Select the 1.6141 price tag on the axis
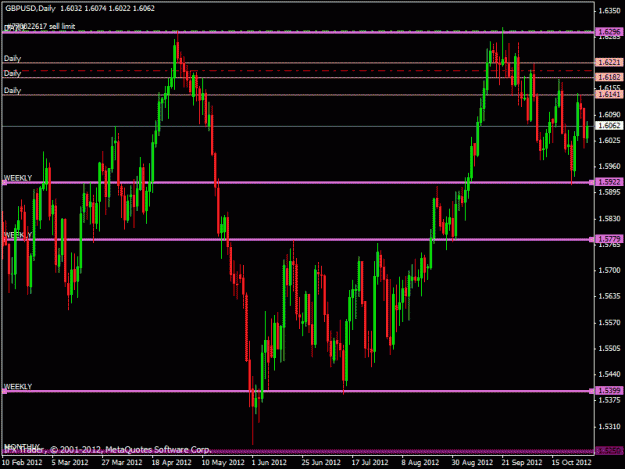 609,94
